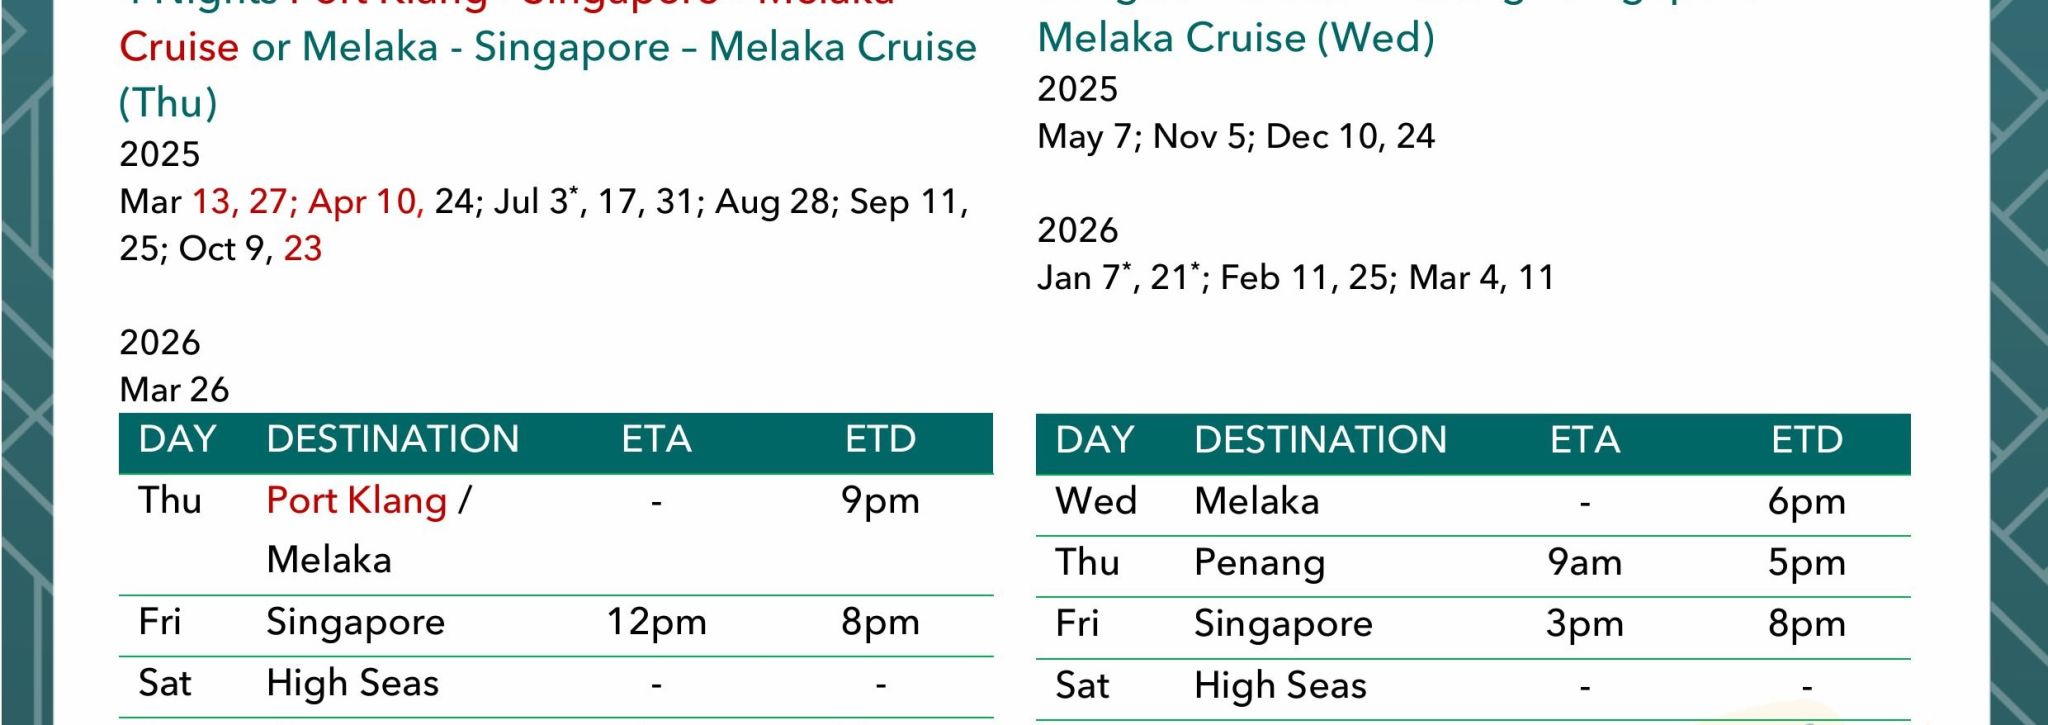
Task: Select the Mar 26 date under 2026
Action: coord(174,389)
